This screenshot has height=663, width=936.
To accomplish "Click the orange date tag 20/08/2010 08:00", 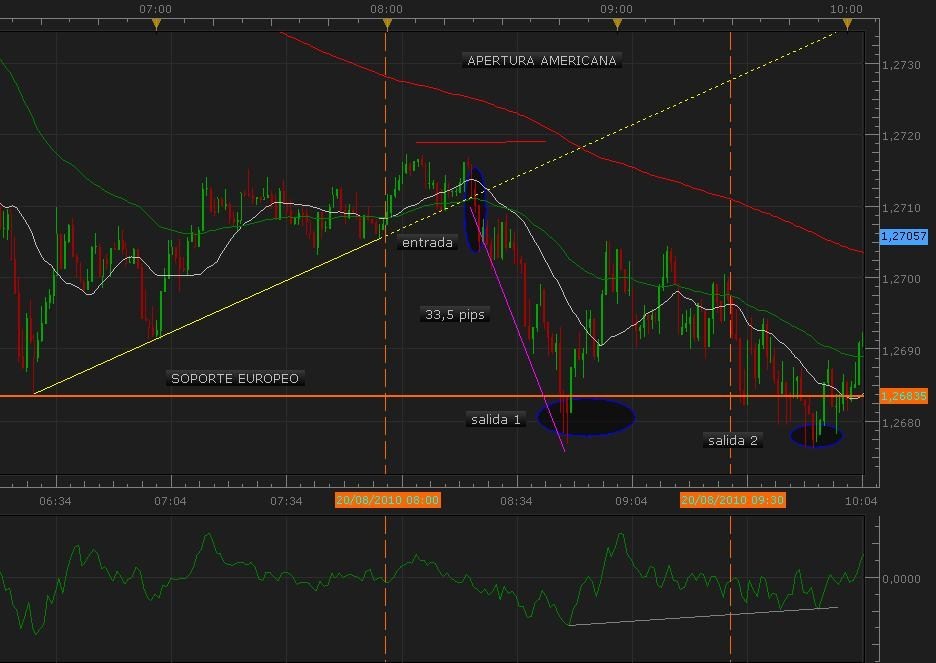I will tap(387, 500).
